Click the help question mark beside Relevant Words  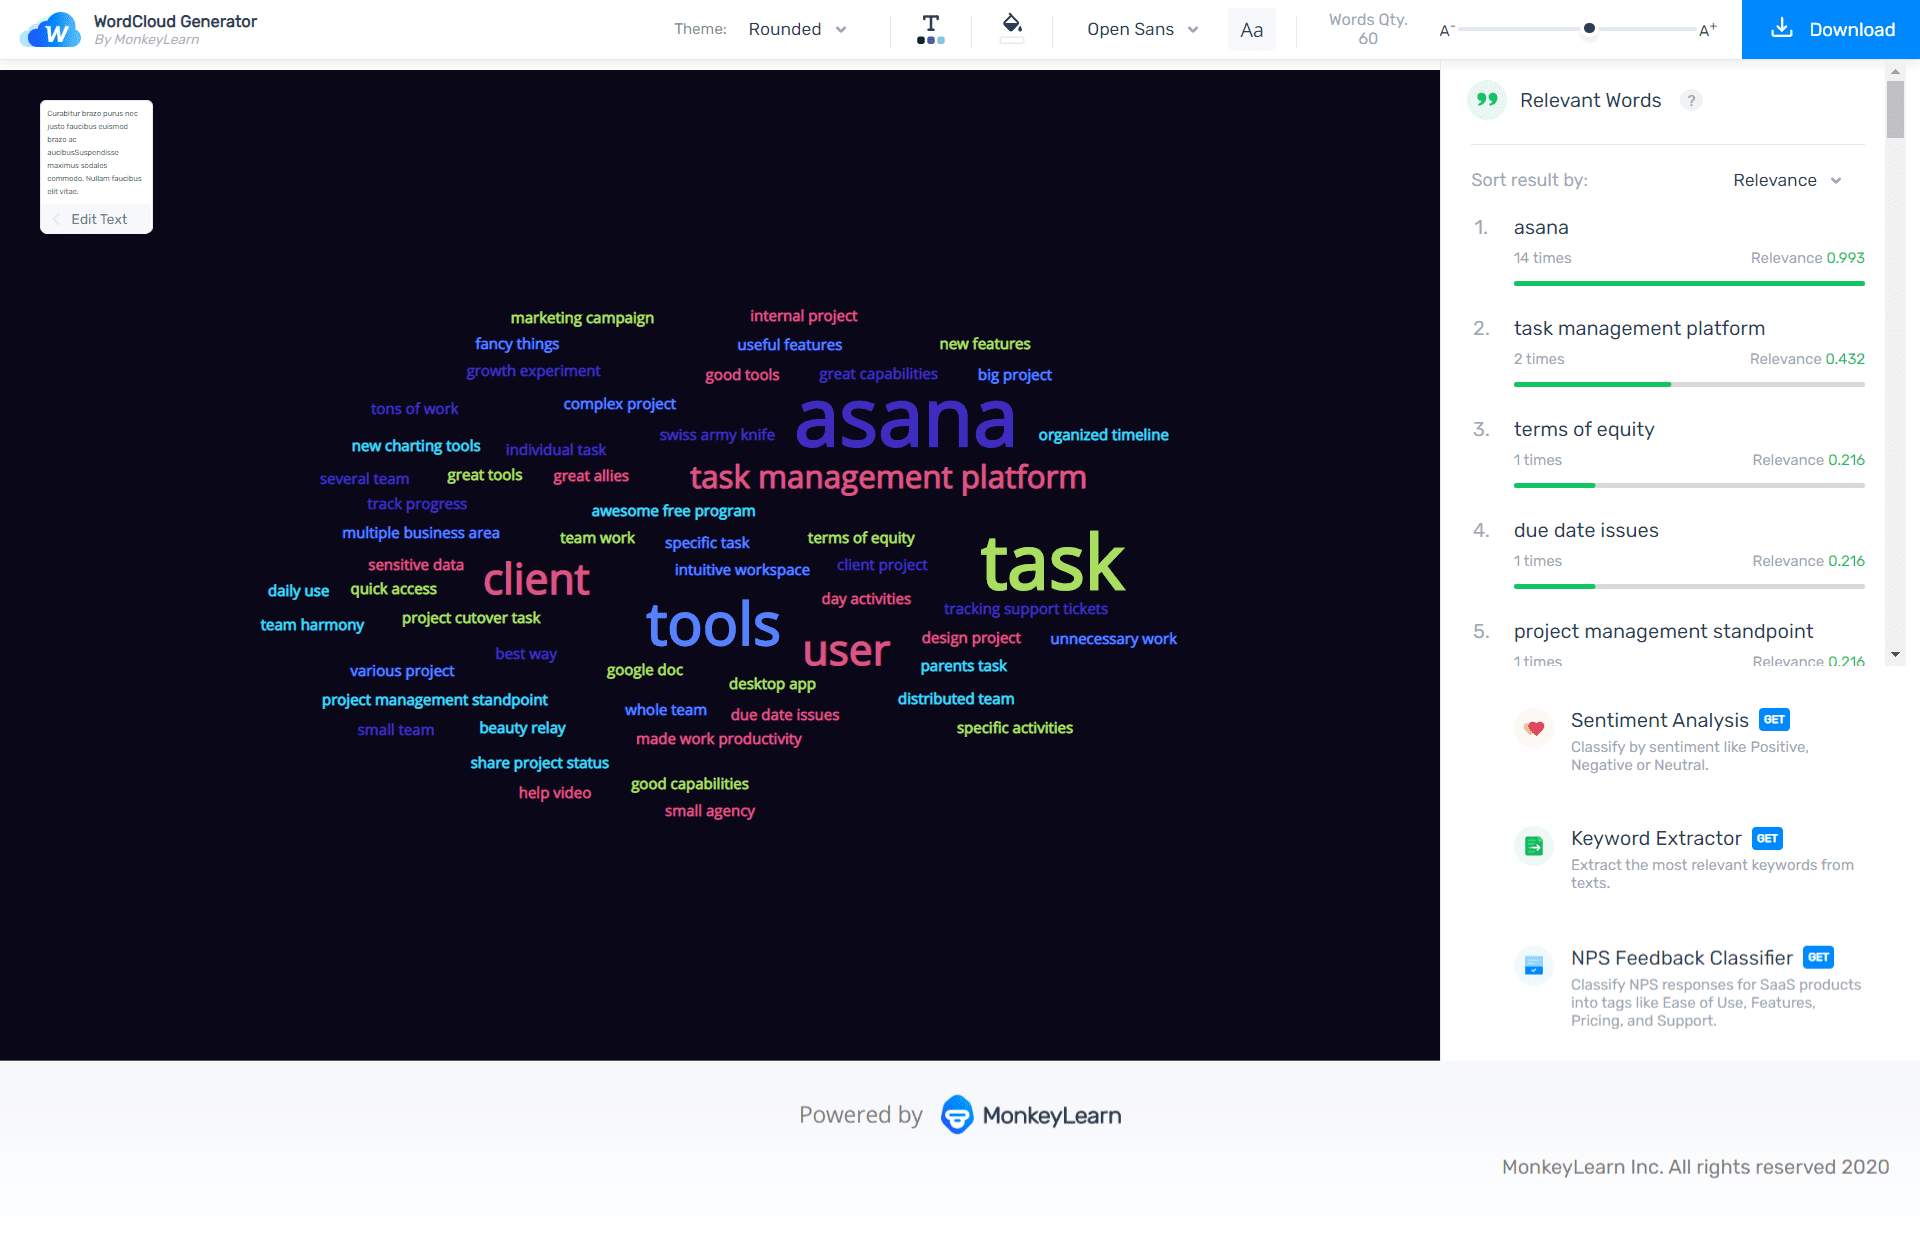[1691, 100]
